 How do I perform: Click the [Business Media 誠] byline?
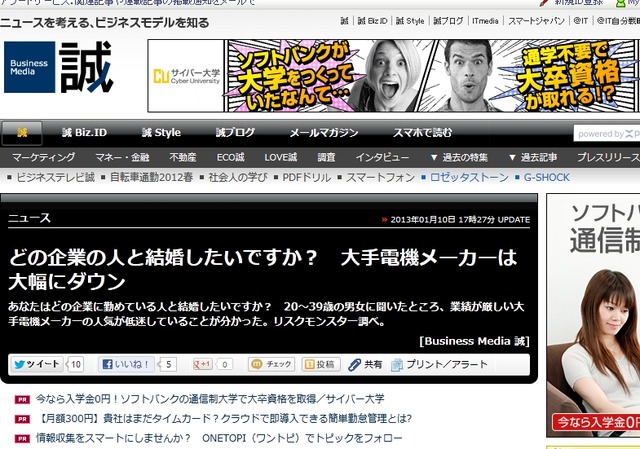click(x=474, y=341)
